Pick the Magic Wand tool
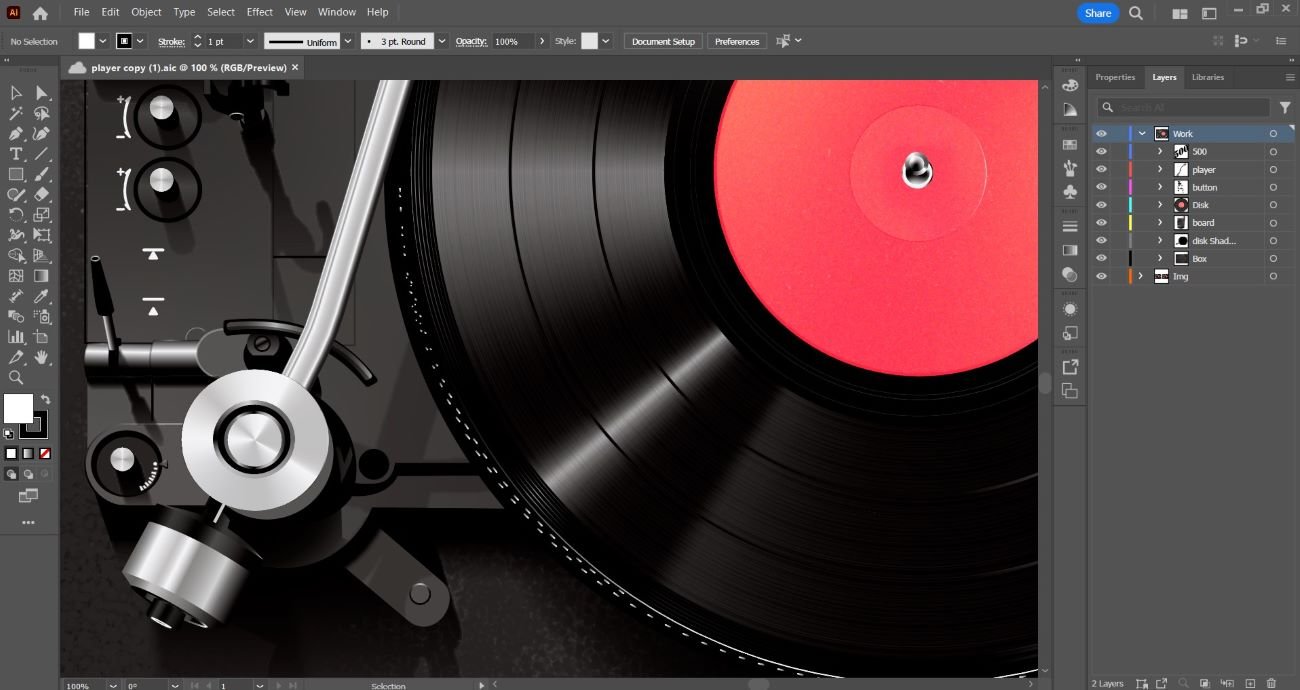Viewport: 1300px width, 690px height. coord(16,113)
